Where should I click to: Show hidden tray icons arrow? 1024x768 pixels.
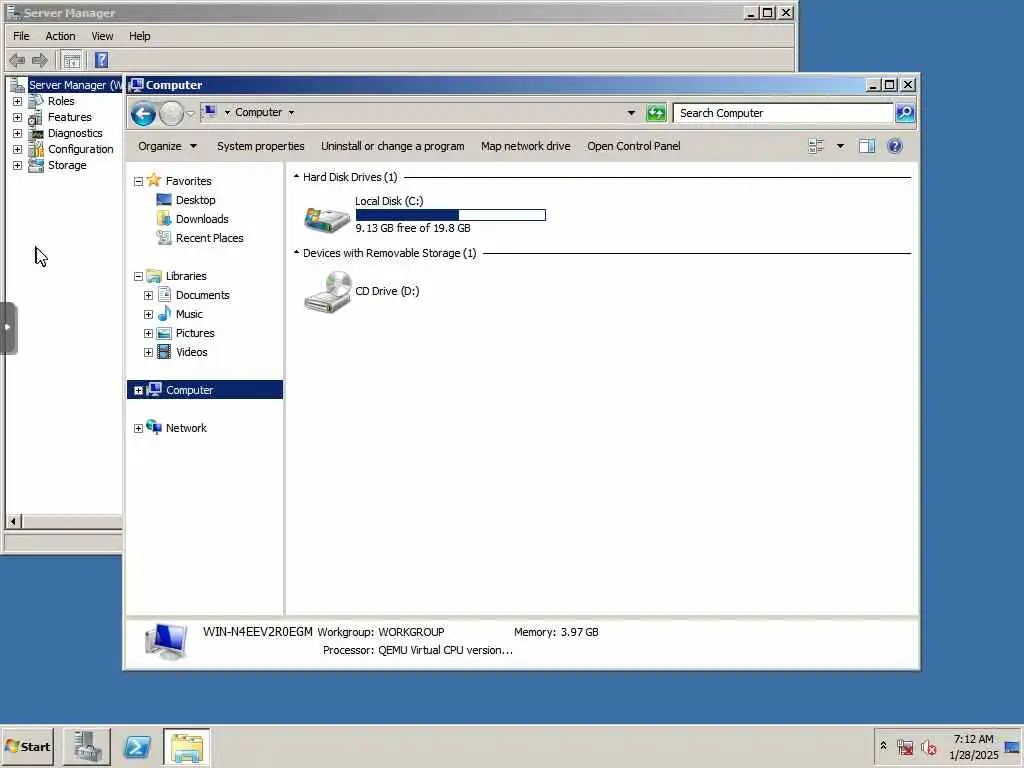(884, 746)
